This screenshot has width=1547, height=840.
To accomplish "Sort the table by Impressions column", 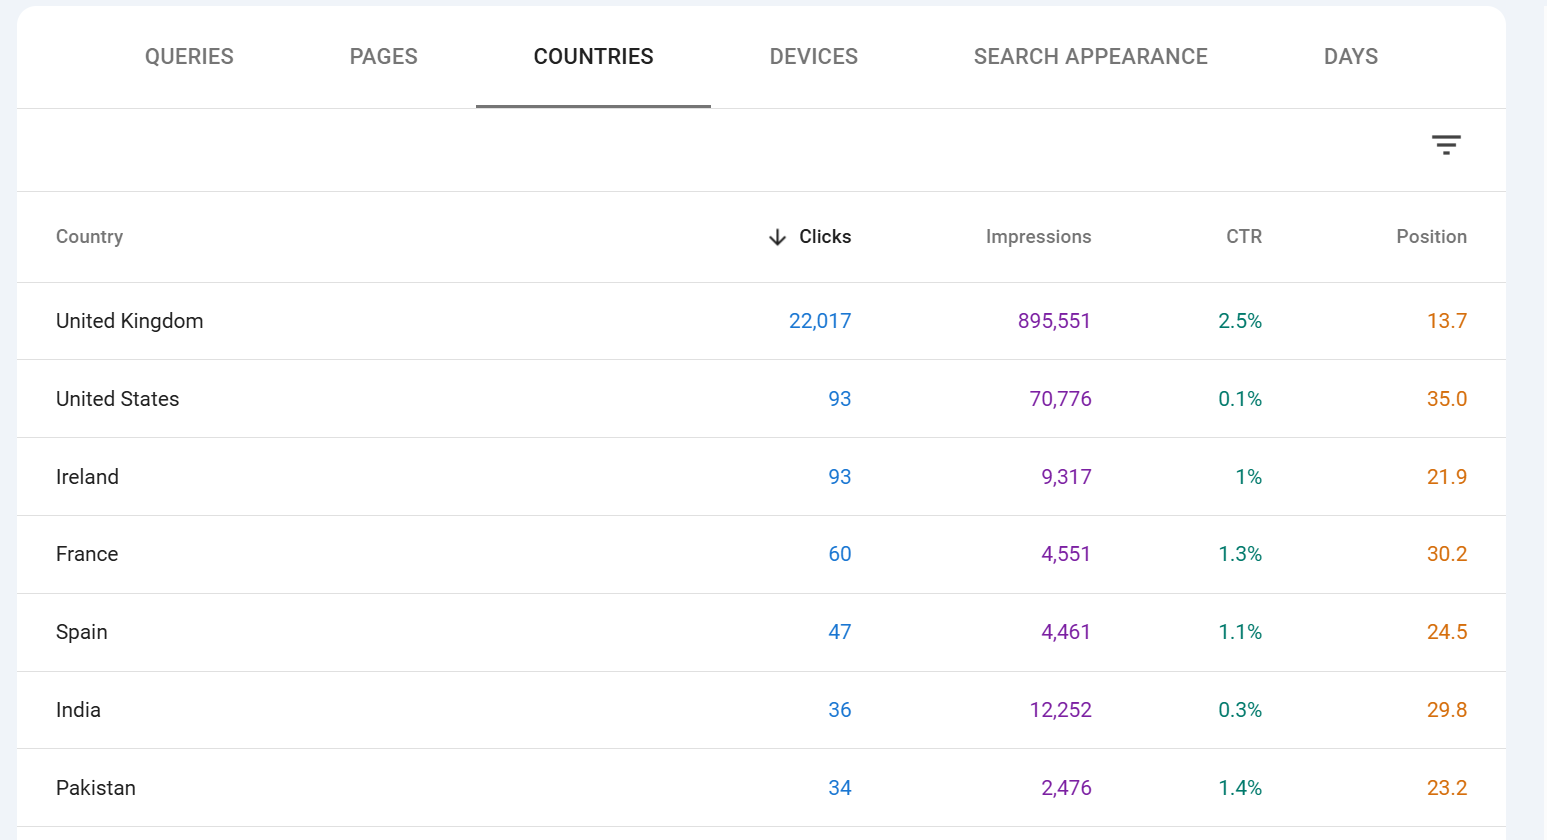I will pos(1038,237).
